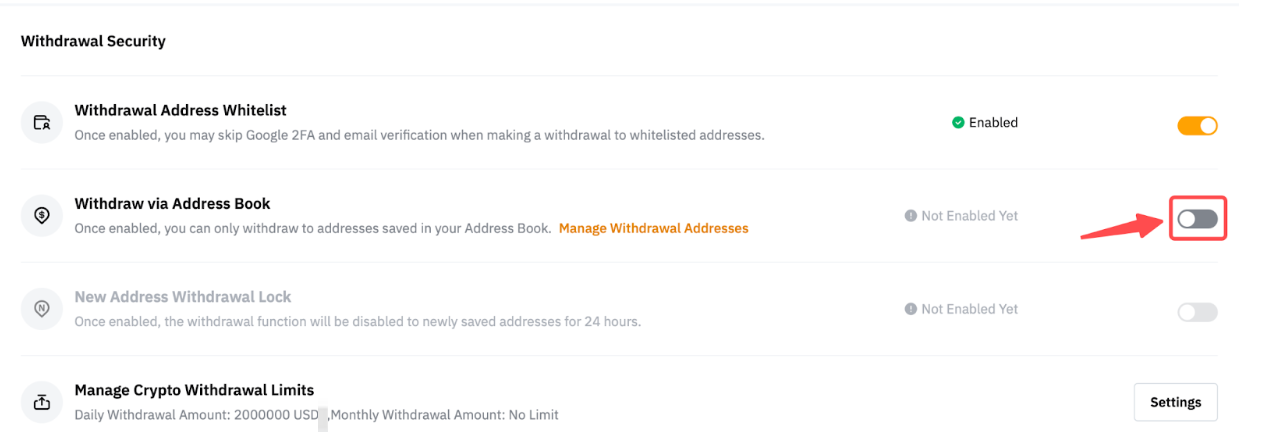Click the Enabled status label

pyautogui.click(x=993, y=123)
